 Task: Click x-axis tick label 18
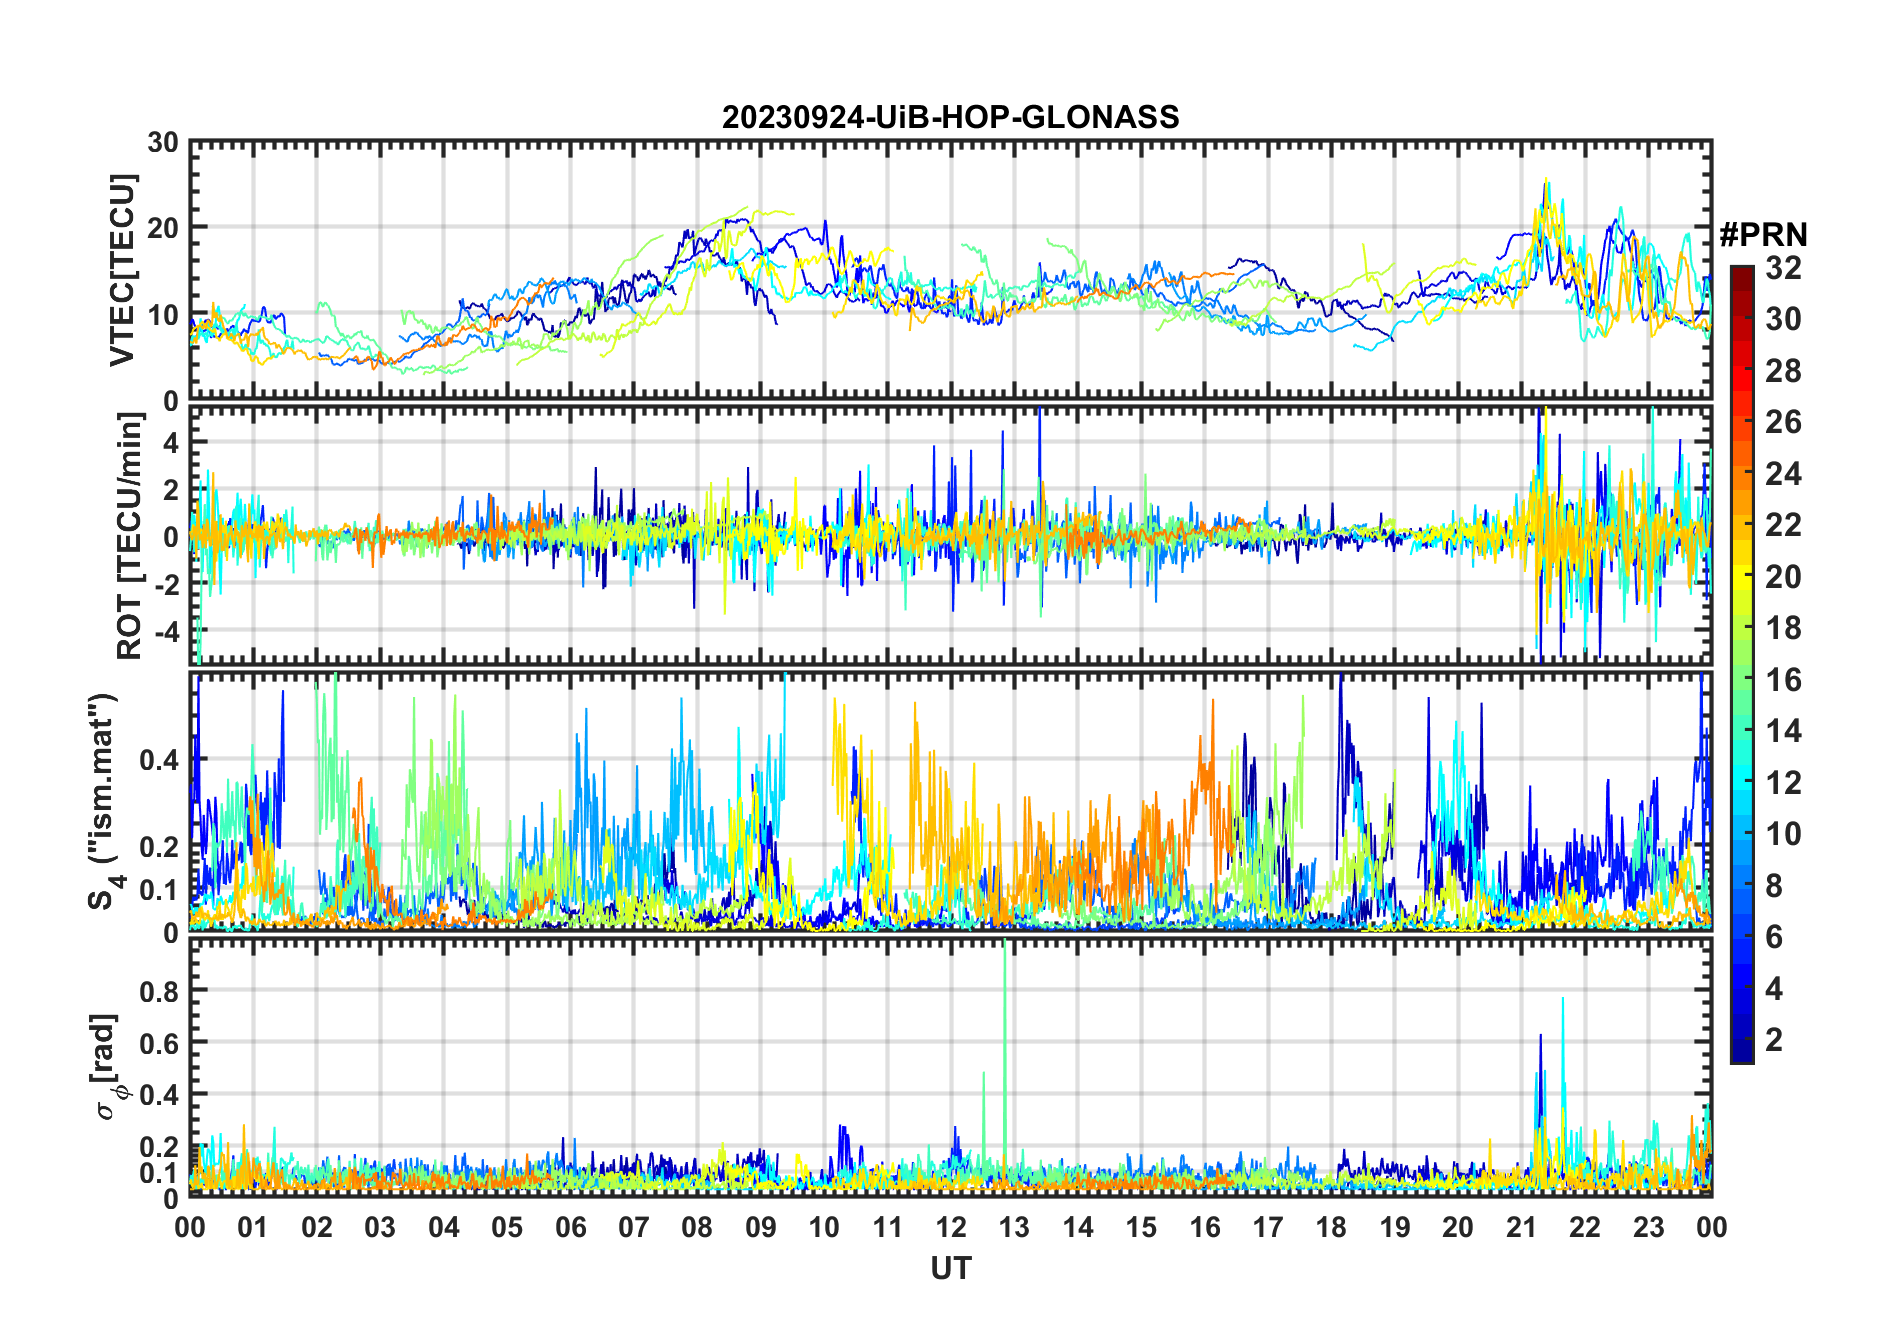(1331, 1227)
